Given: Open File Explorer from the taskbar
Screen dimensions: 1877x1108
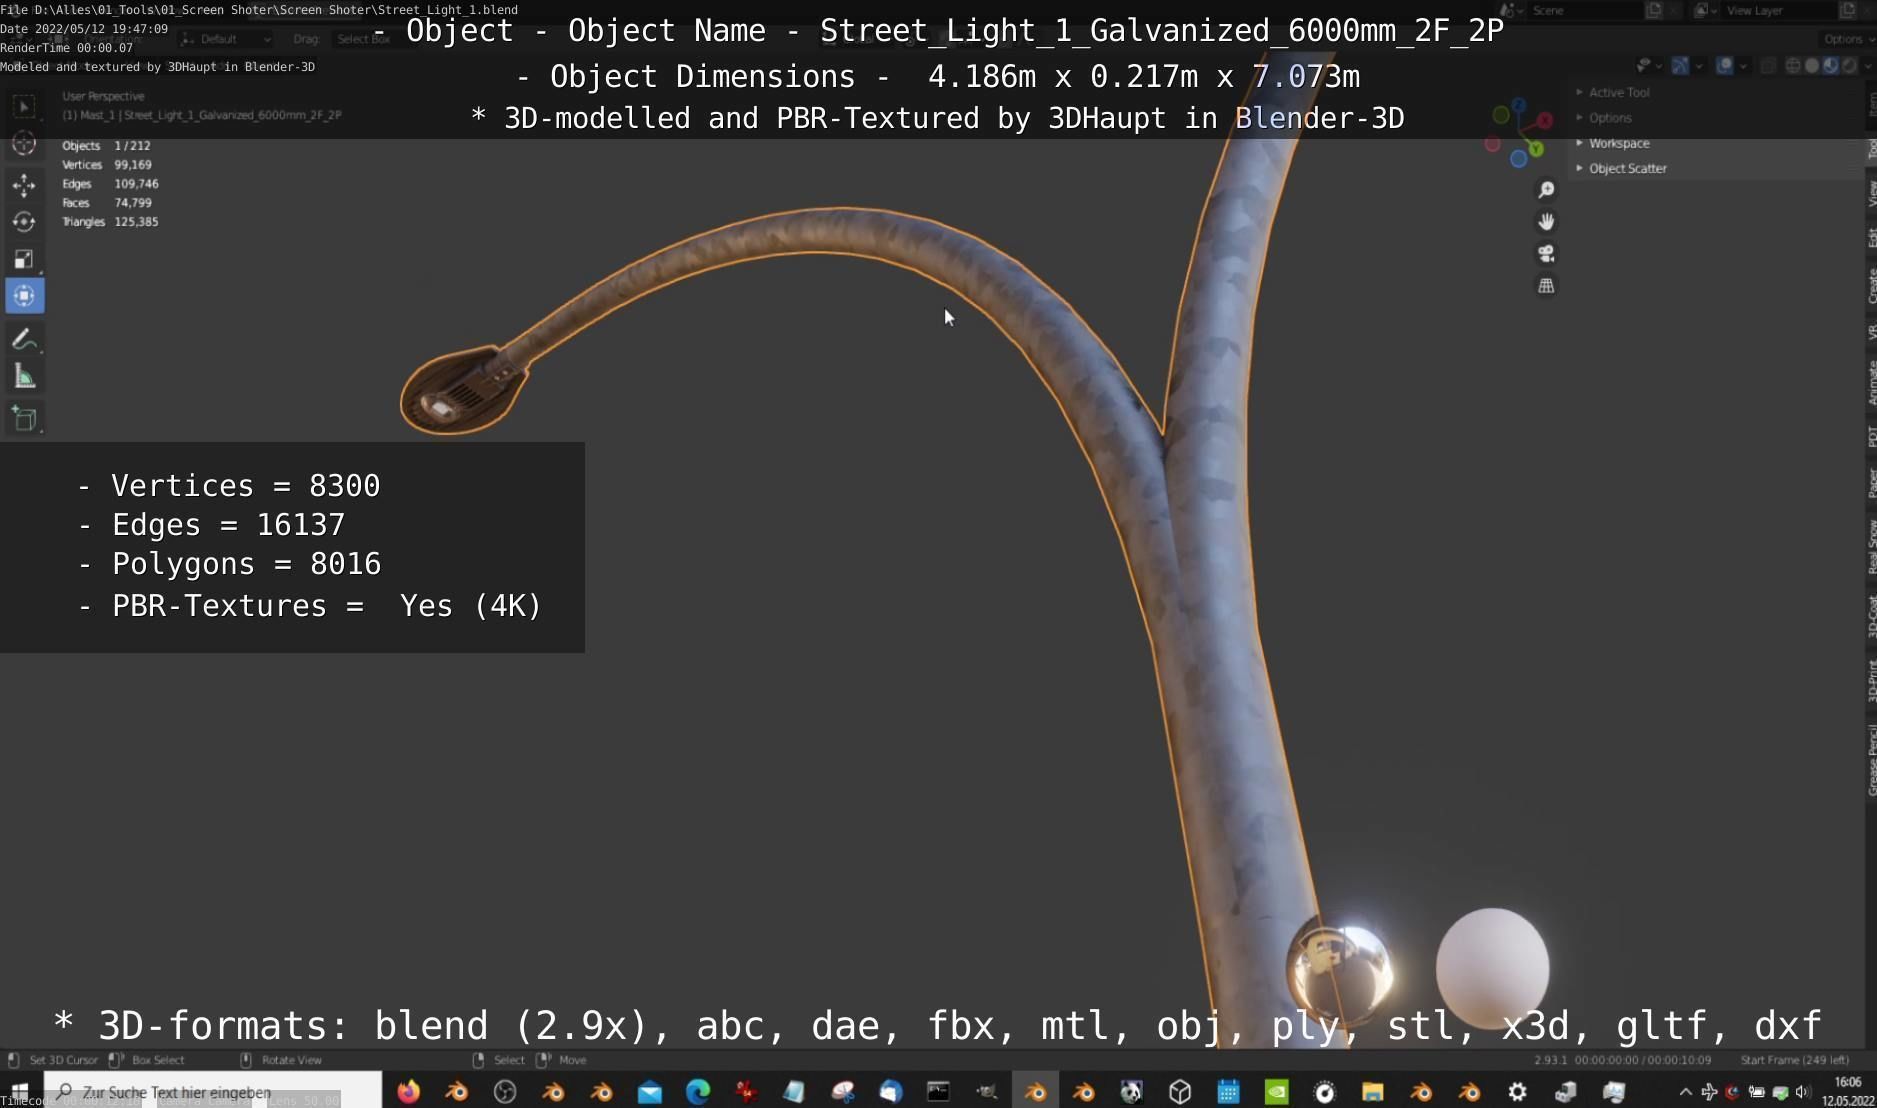Looking at the screenshot, I should [1372, 1092].
